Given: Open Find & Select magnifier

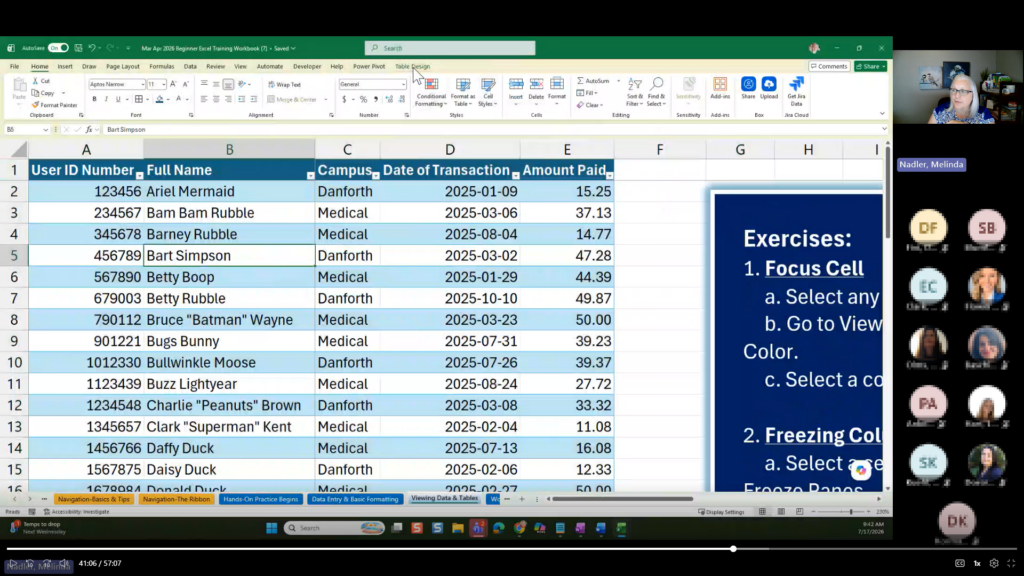Looking at the screenshot, I should pyautogui.click(x=656, y=92).
